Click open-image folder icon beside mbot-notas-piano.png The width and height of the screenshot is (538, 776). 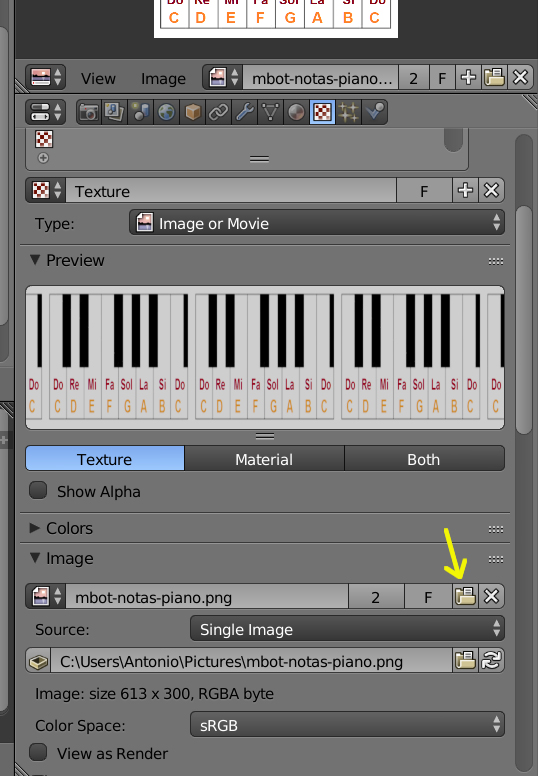(465, 596)
